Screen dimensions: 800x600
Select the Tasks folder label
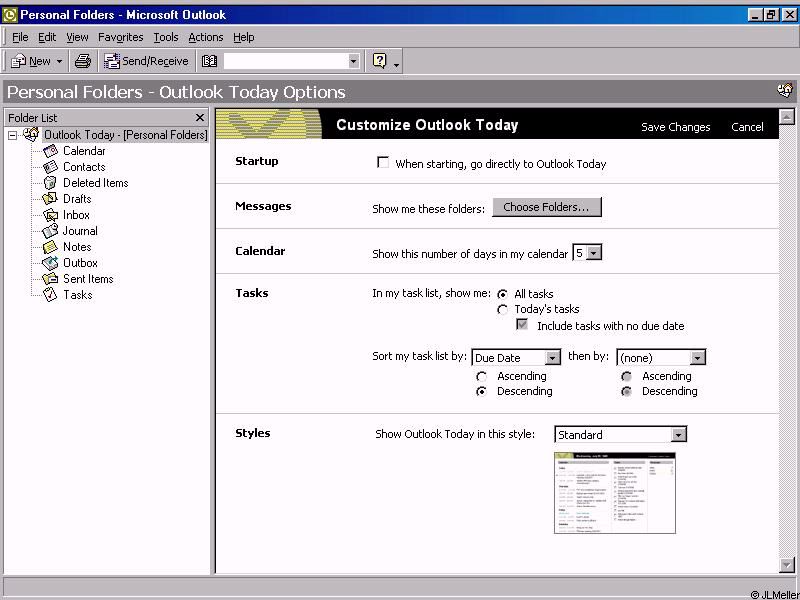pos(78,294)
